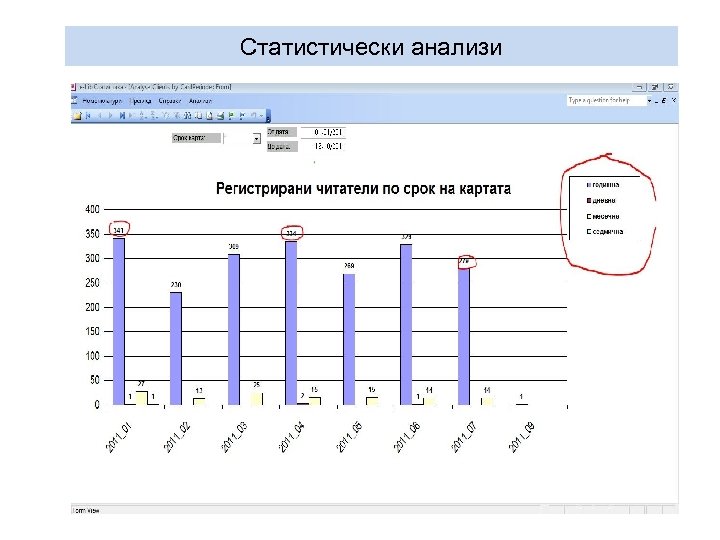The image size is (720, 540).
Task: Click the slide heading Статистически анализи
Action: coord(371,47)
